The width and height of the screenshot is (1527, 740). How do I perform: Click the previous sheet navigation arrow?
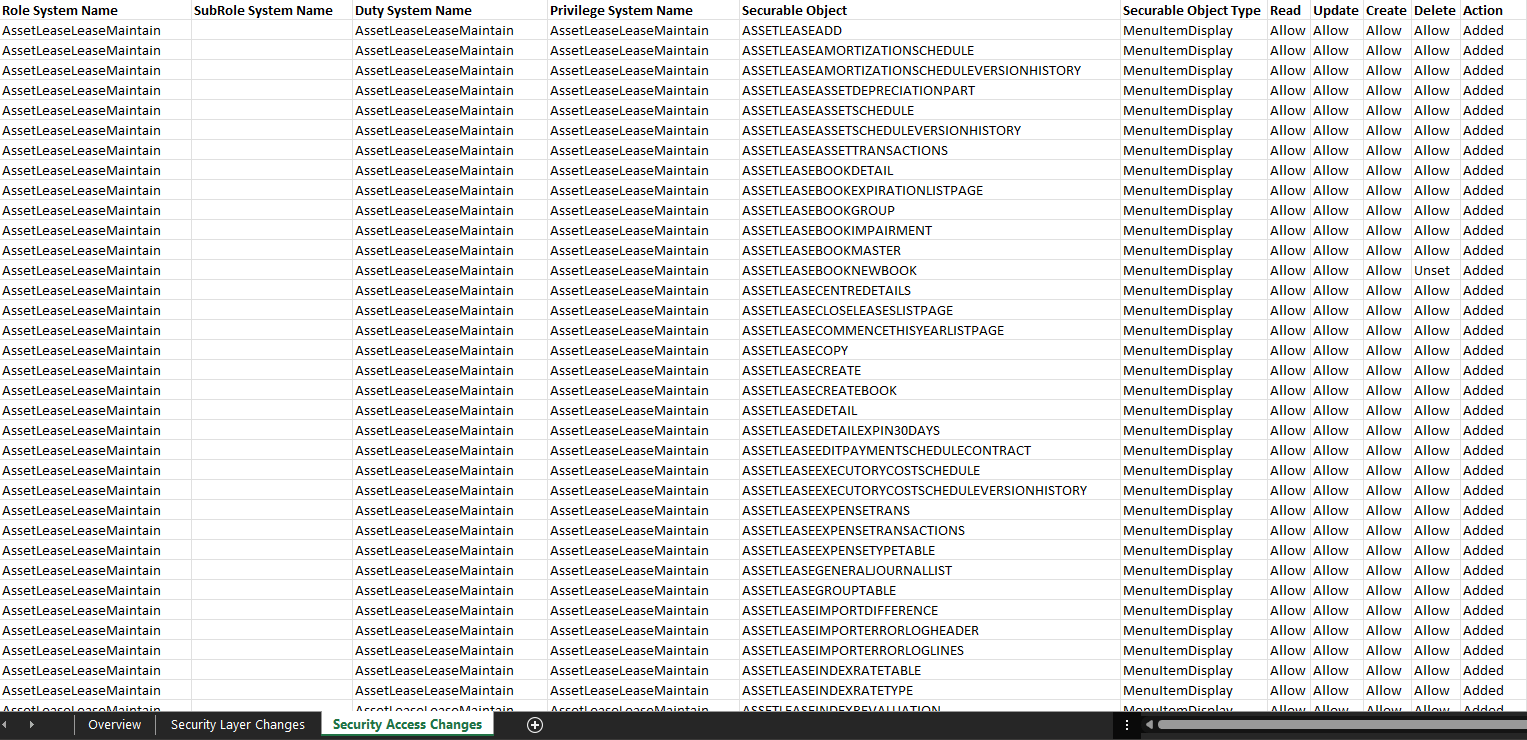point(5,725)
